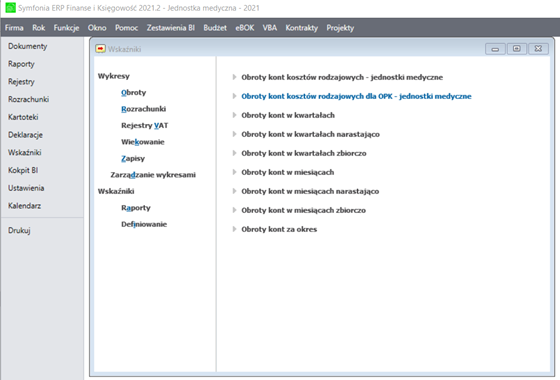Select Rejestry VAT chart category

click(145, 125)
